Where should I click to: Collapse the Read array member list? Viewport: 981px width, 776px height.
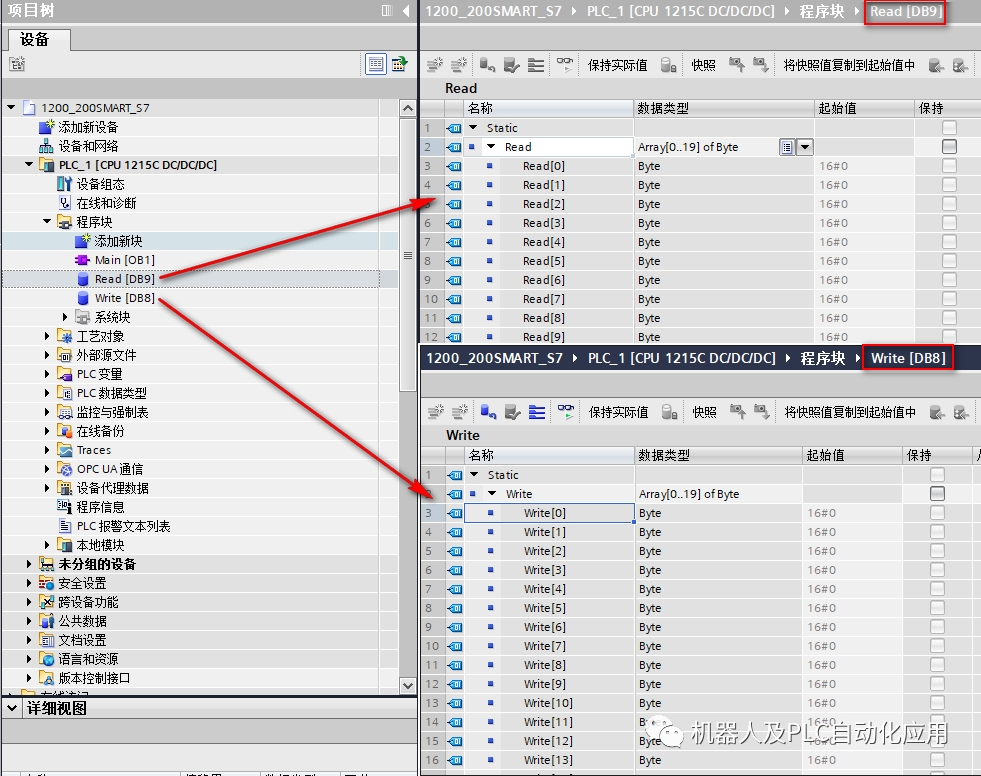[x=490, y=146]
